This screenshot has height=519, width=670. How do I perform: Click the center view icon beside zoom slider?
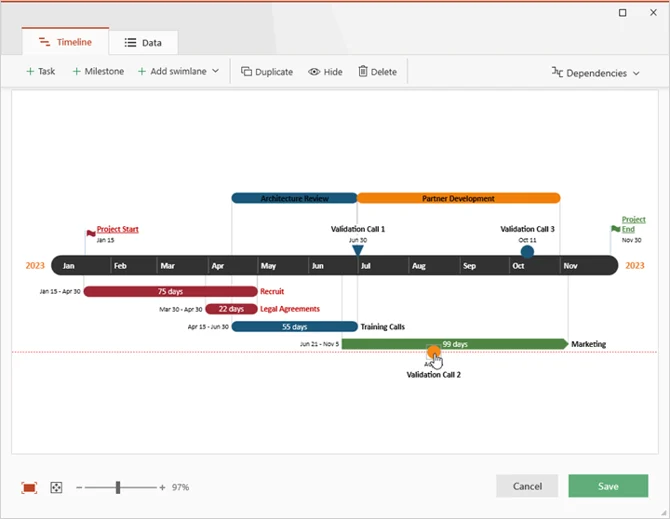[57, 487]
